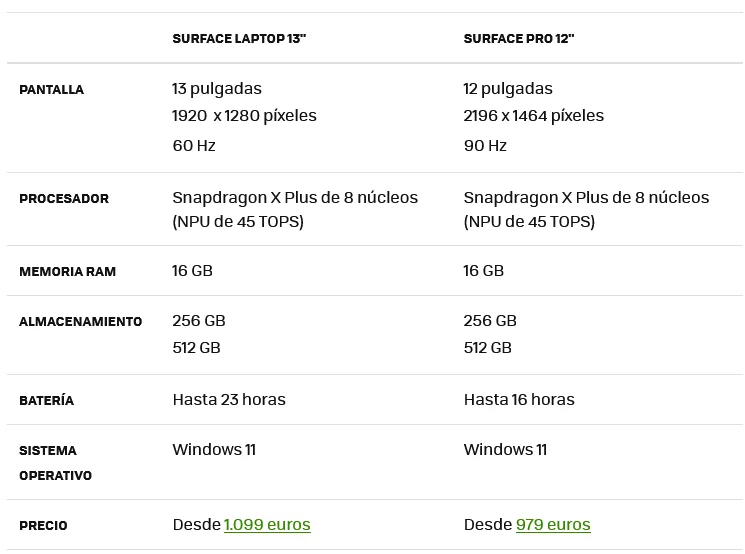Click the 60 Hz refresh rate text
This screenshot has width=745, height=554.
194,146
